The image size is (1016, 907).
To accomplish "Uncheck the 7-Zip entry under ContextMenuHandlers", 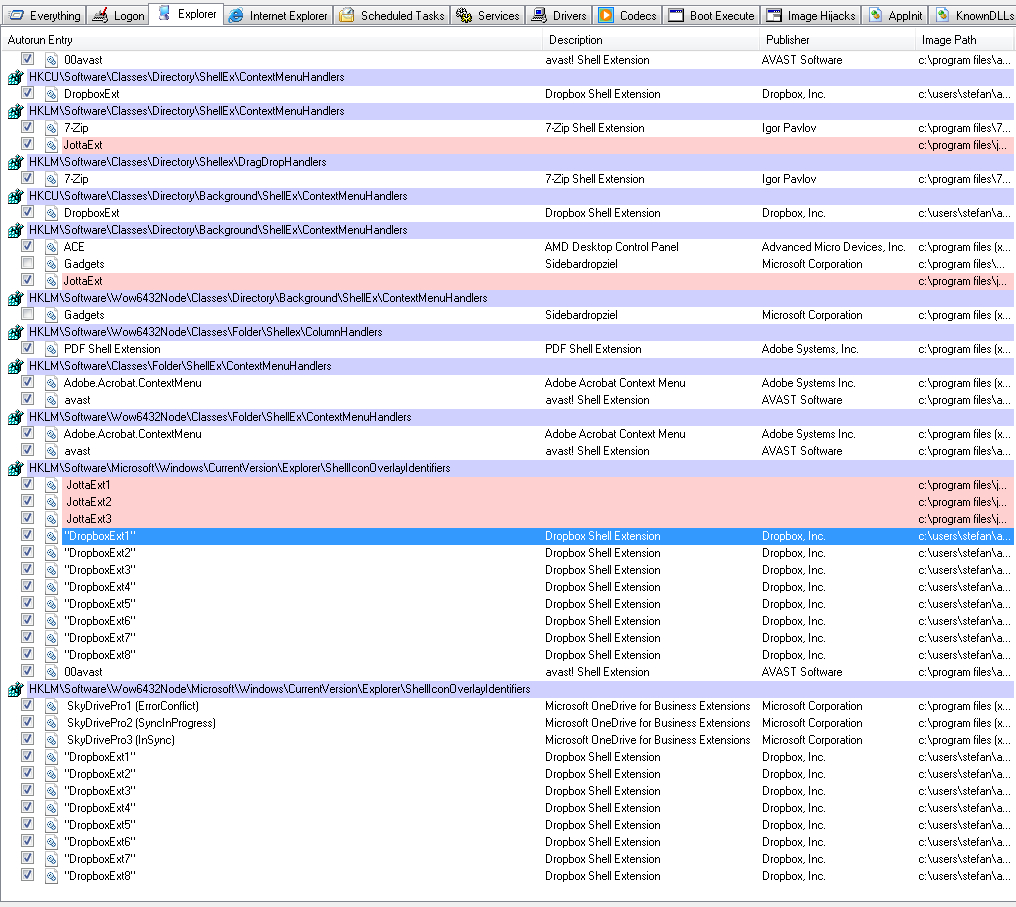I will 27,127.
